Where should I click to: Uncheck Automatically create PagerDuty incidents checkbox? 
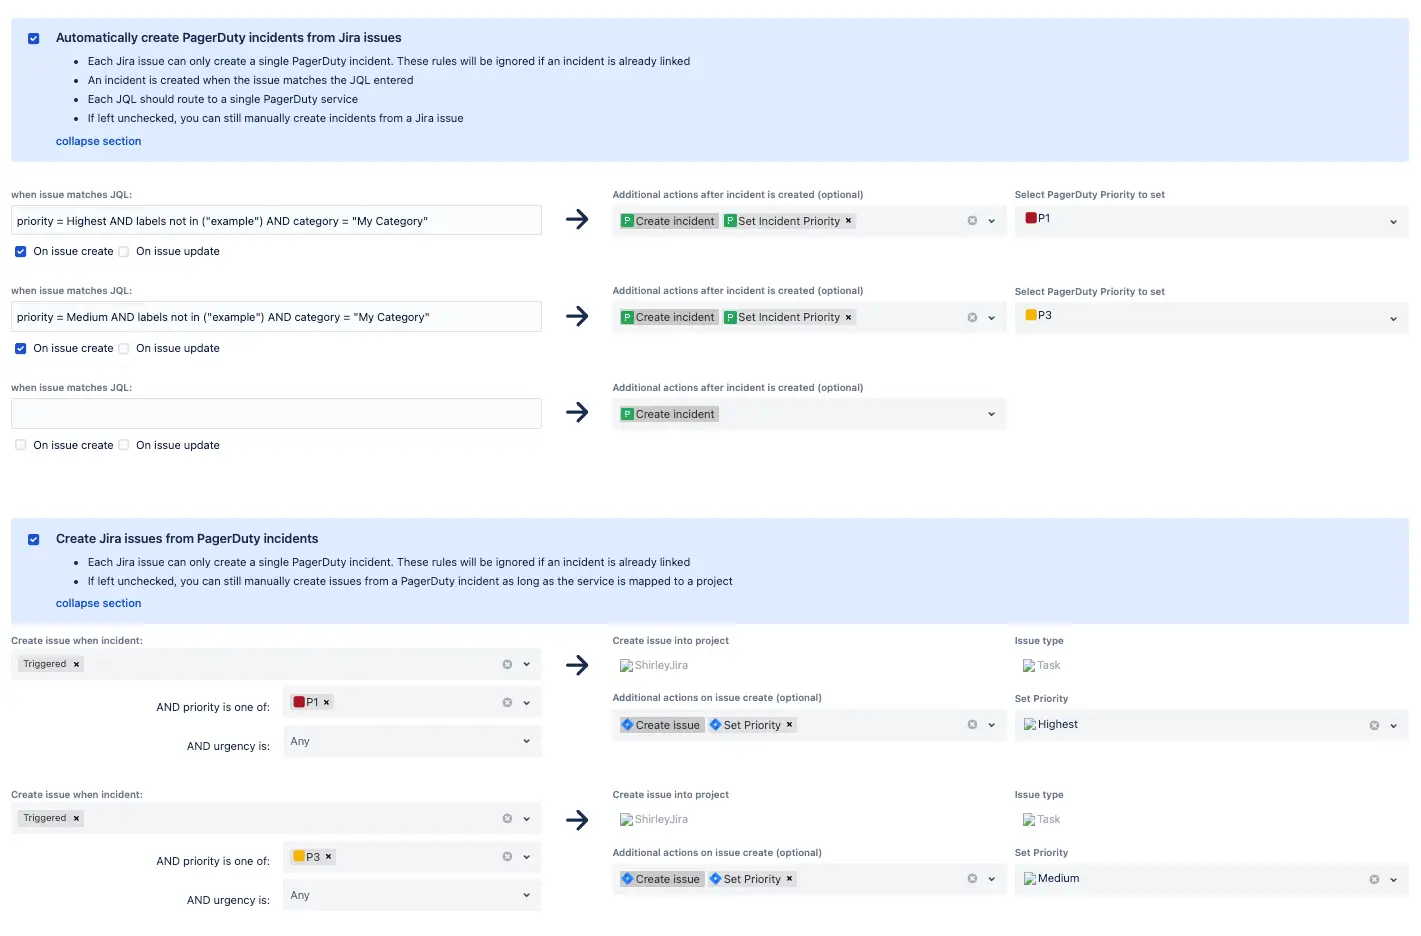point(34,38)
